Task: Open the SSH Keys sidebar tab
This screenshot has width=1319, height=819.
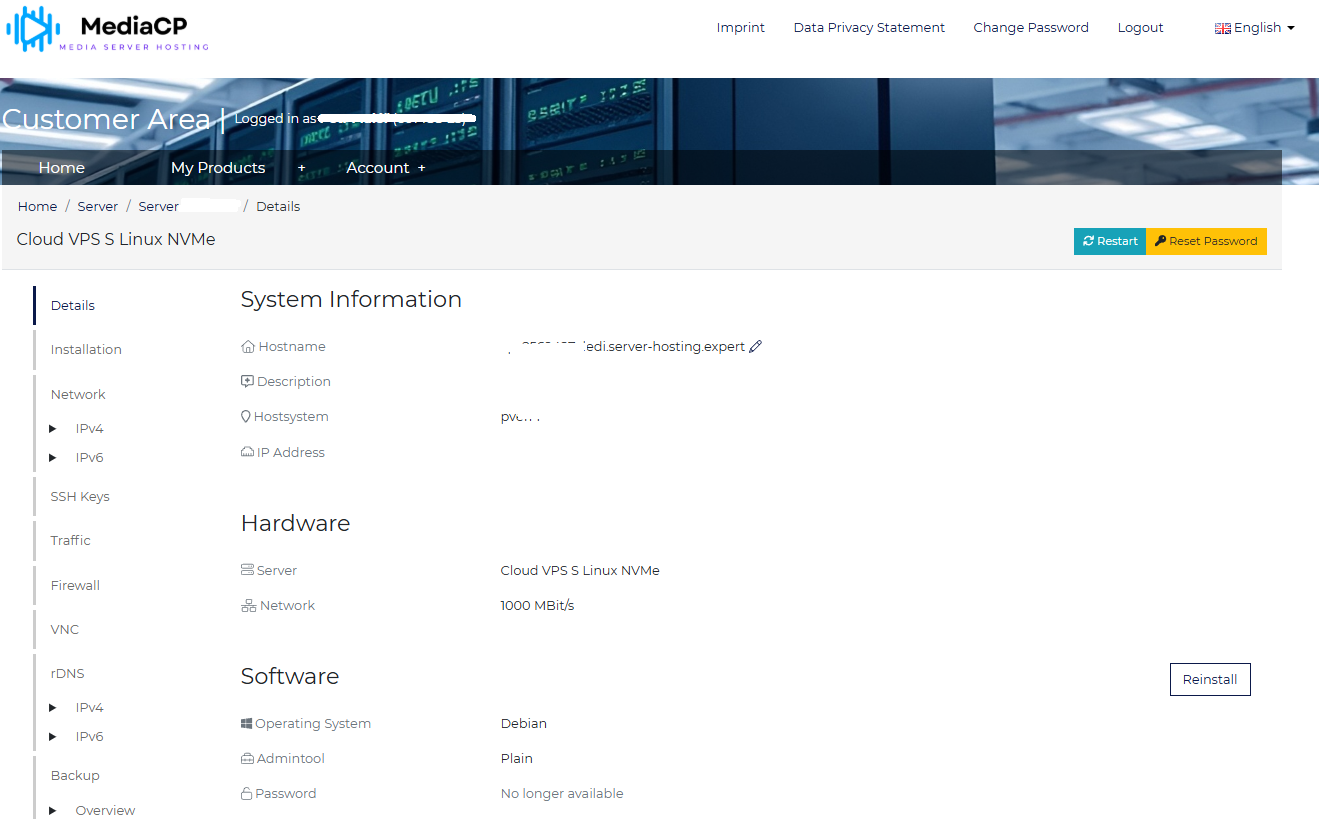Action: pos(80,497)
